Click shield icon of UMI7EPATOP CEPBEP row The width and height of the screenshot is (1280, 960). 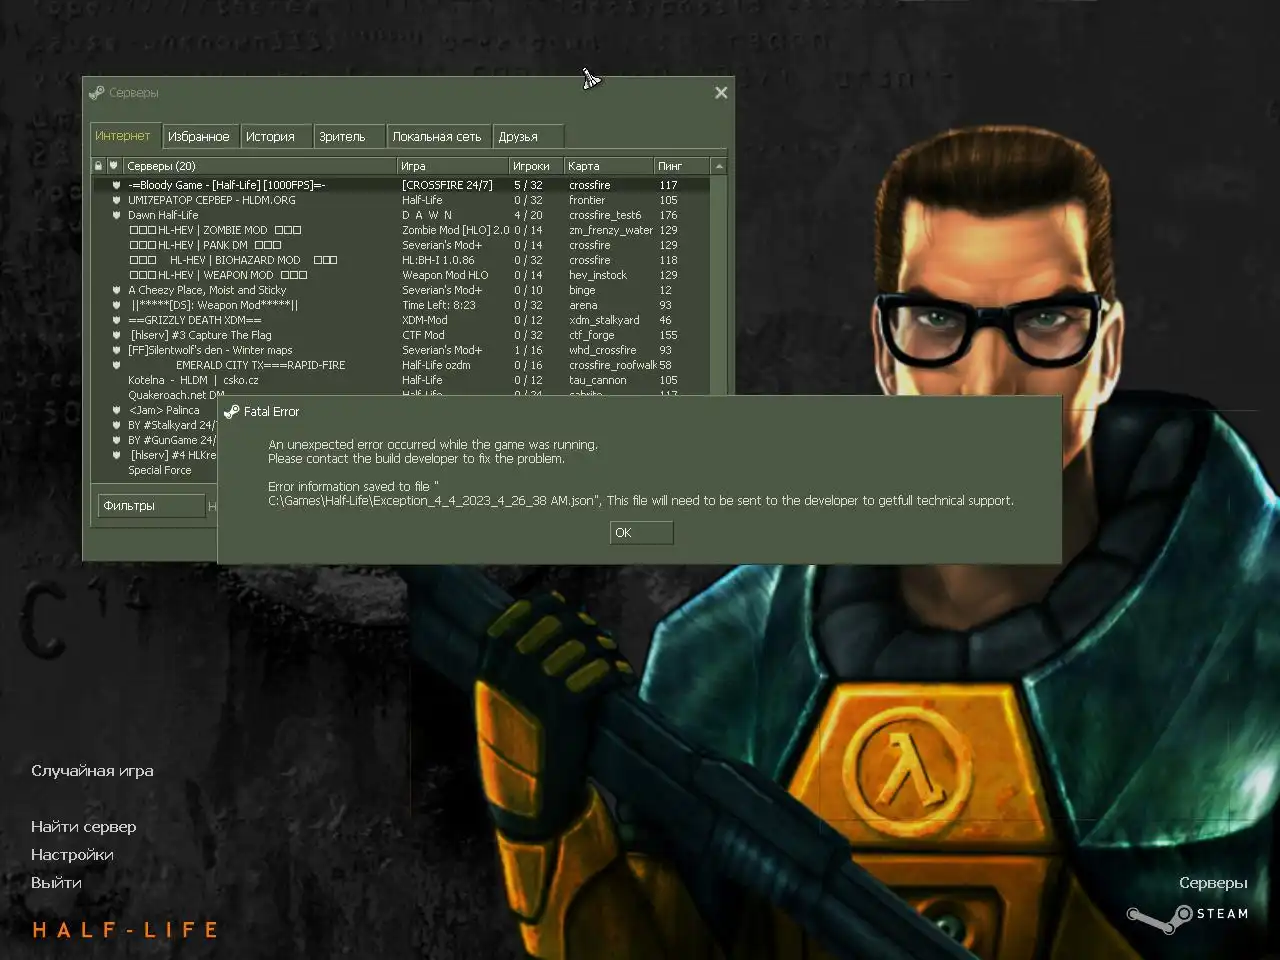click(116, 200)
